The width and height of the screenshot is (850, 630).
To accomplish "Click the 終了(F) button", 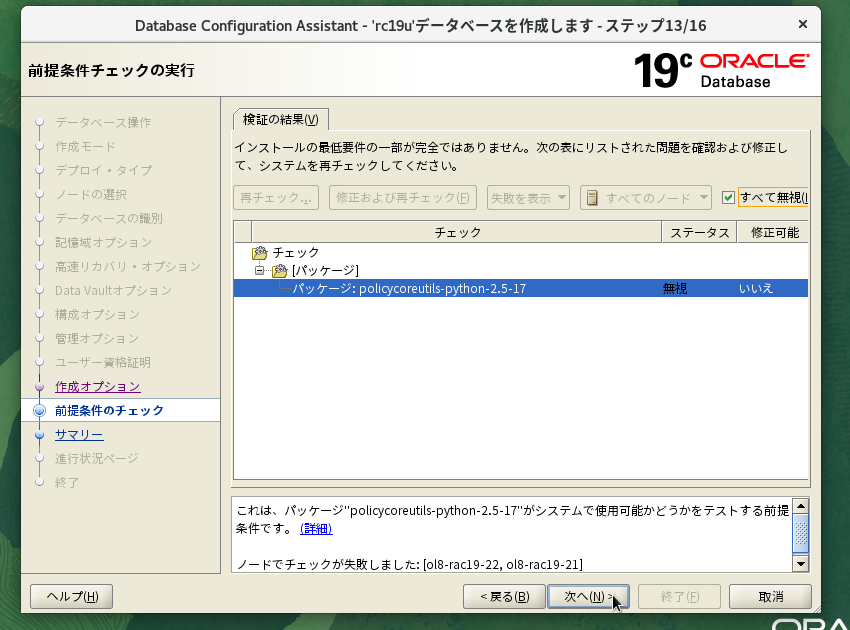I will coord(679,596).
